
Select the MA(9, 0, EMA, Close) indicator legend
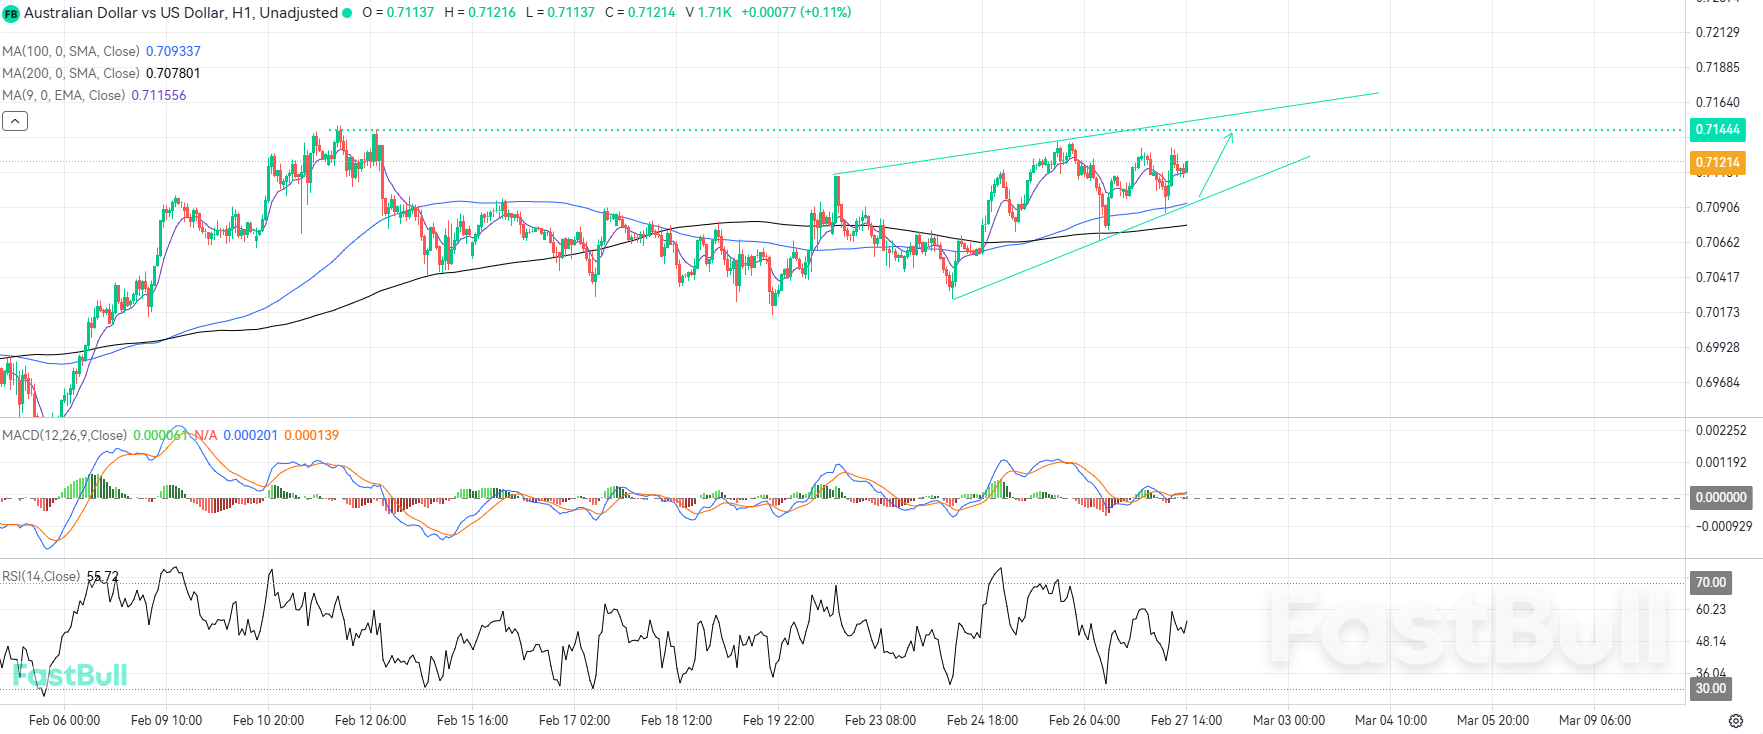tap(64, 95)
